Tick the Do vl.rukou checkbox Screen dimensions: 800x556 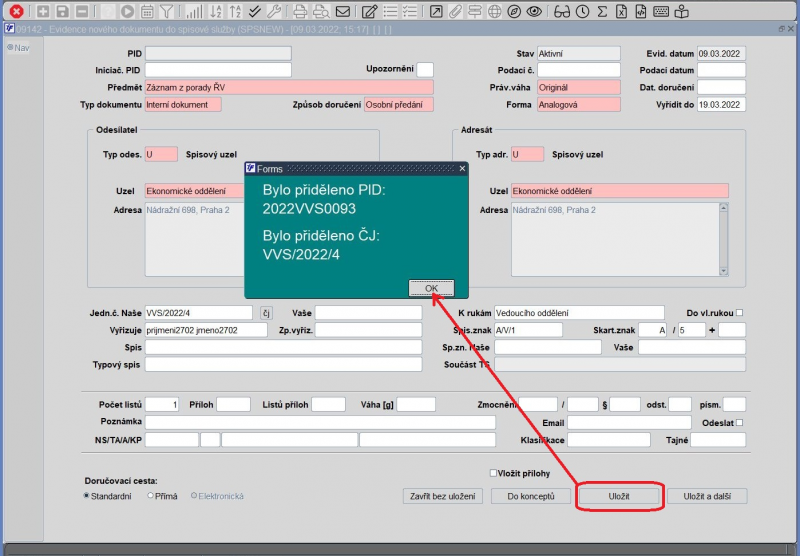point(740,313)
